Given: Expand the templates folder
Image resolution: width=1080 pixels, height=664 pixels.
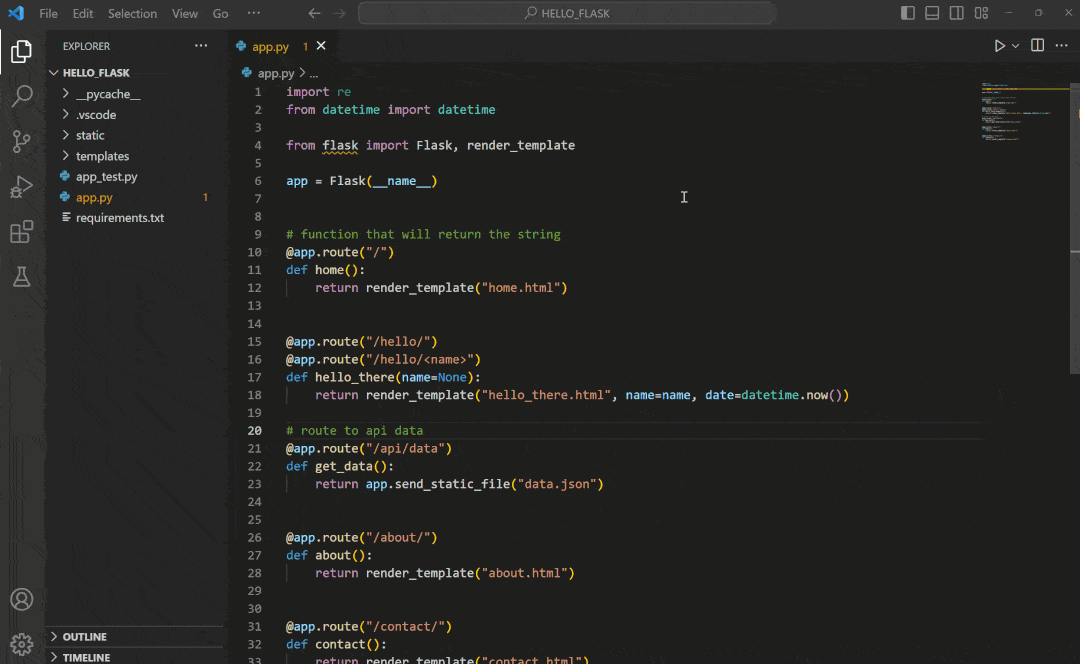Looking at the screenshot, I should pos(103,155).
